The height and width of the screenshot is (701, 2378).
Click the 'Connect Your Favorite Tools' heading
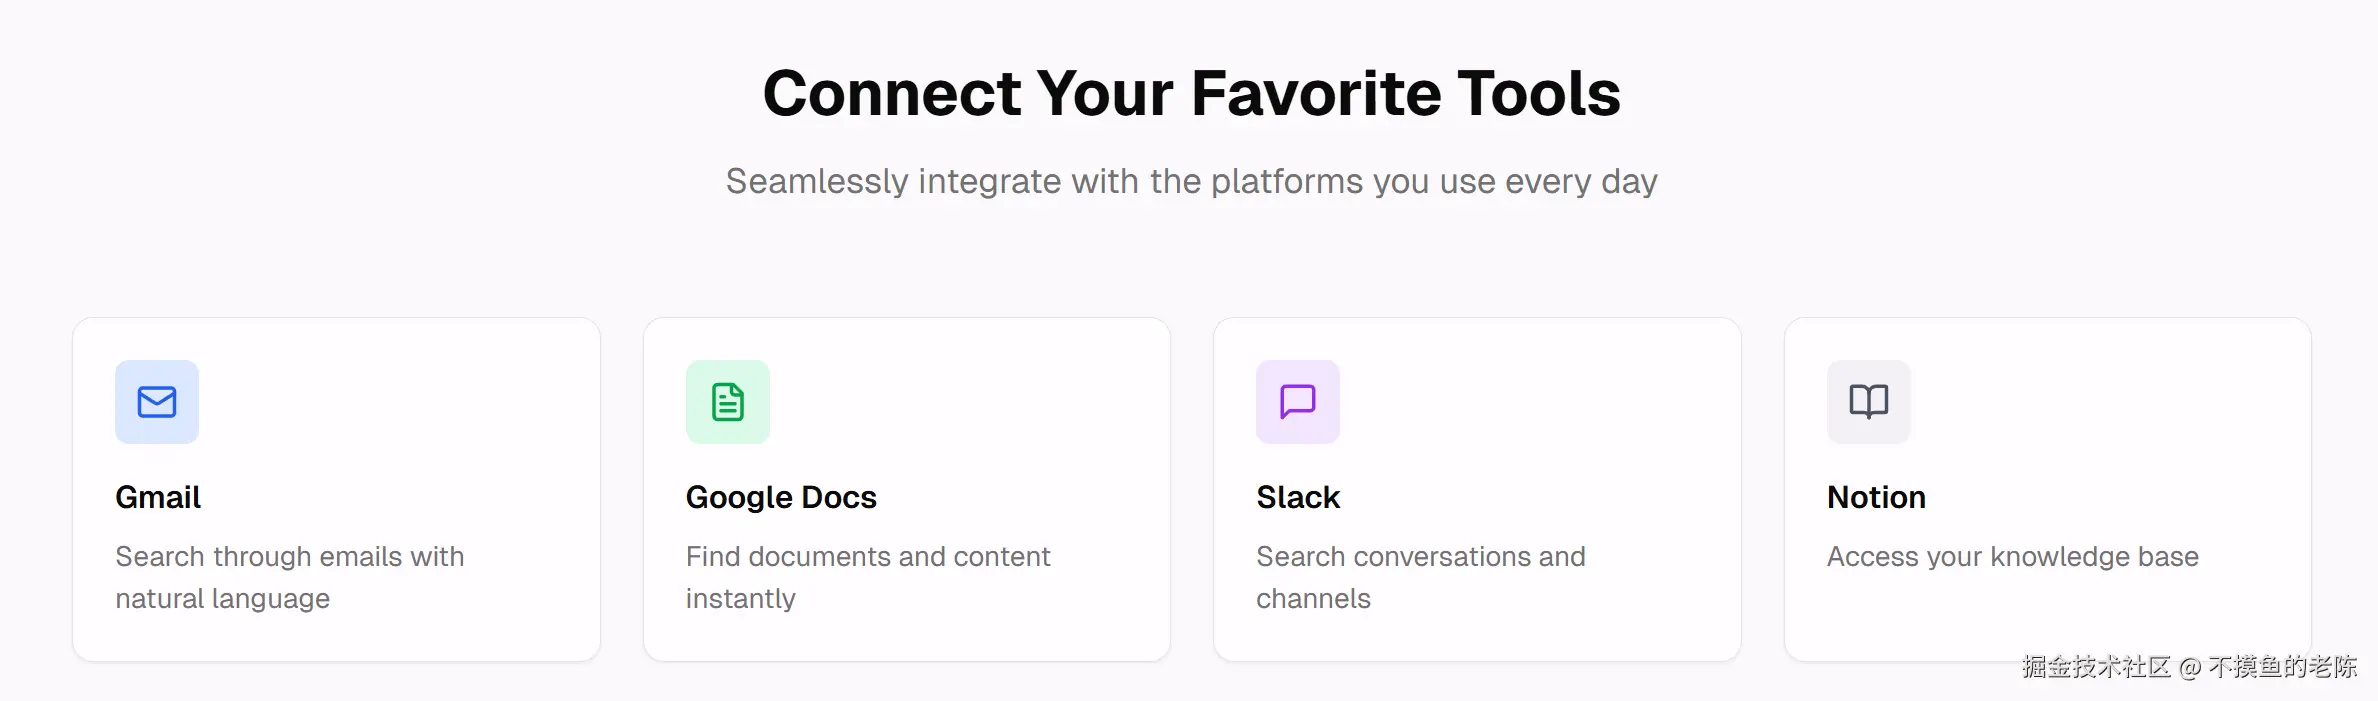pyautogui.click(x=1190, y=93)
